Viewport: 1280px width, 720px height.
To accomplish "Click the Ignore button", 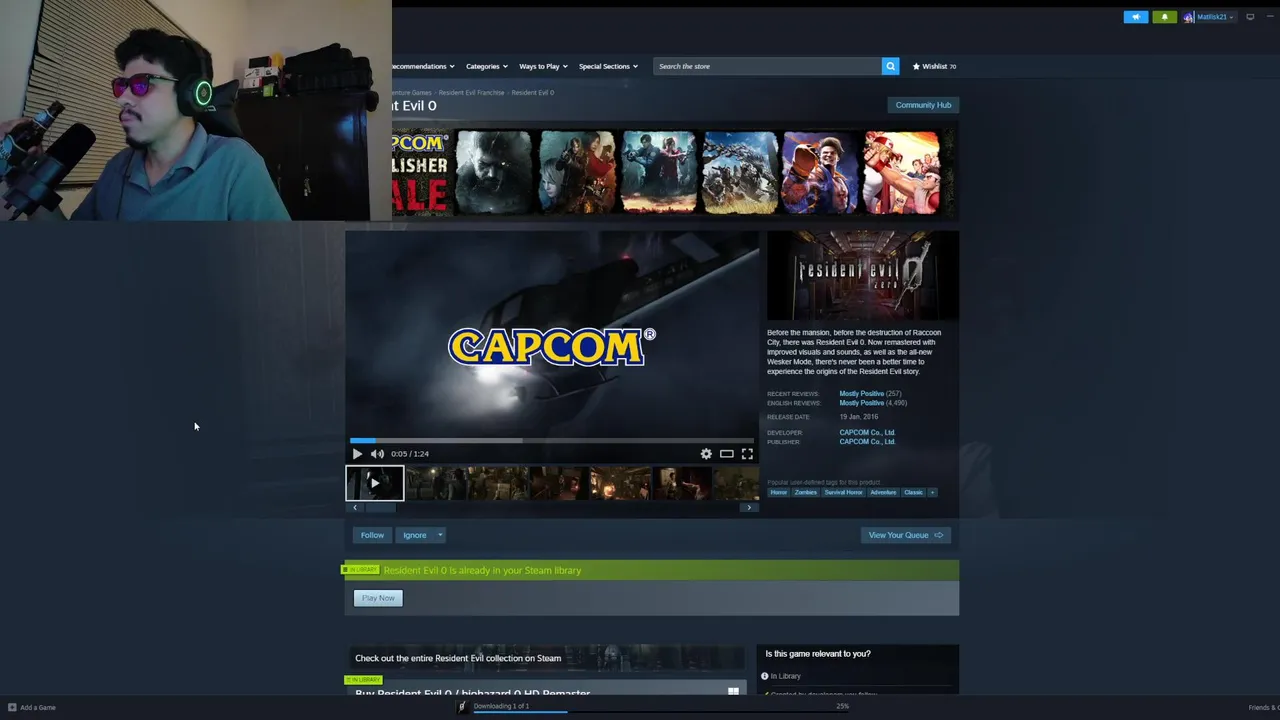I will [414, 535].
